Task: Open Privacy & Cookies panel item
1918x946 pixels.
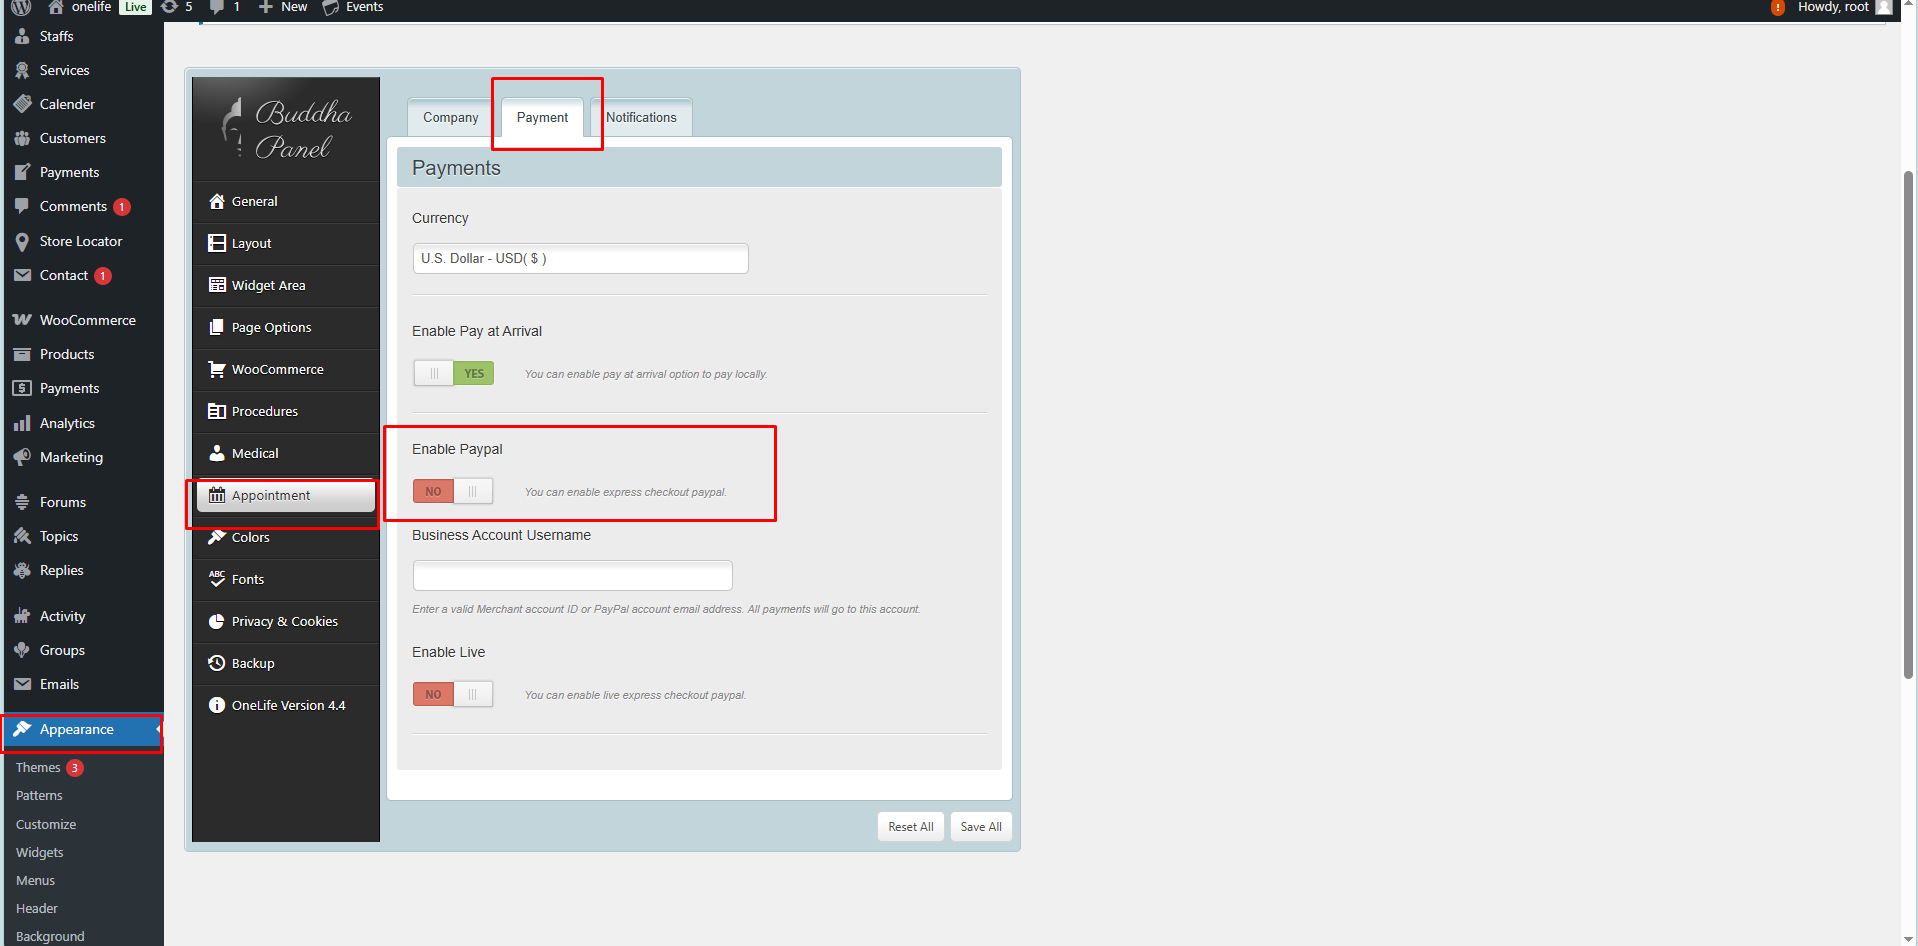Action: coord(285,621)
